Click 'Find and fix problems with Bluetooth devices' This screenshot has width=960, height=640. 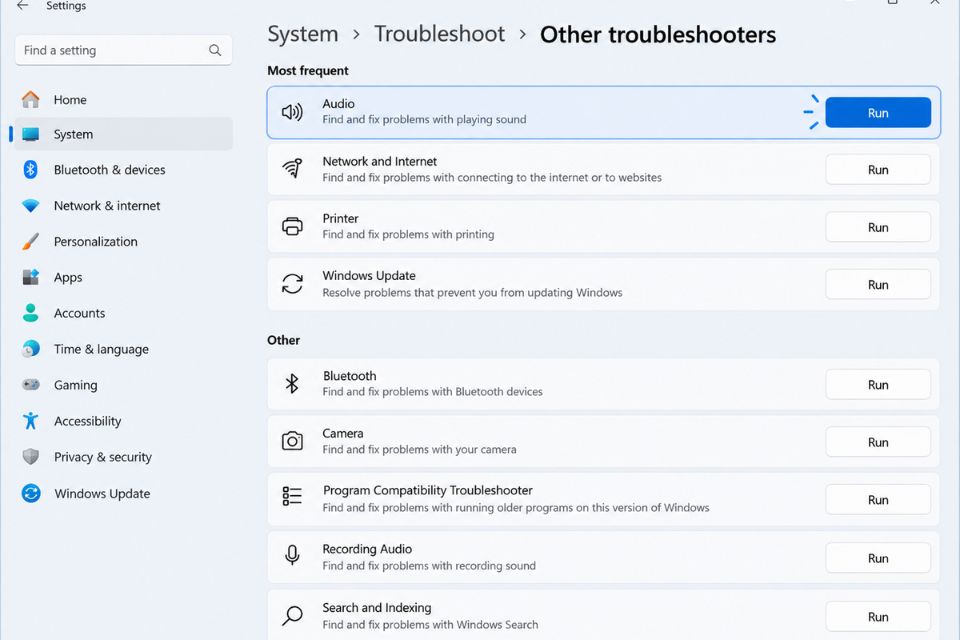[432, 391]
